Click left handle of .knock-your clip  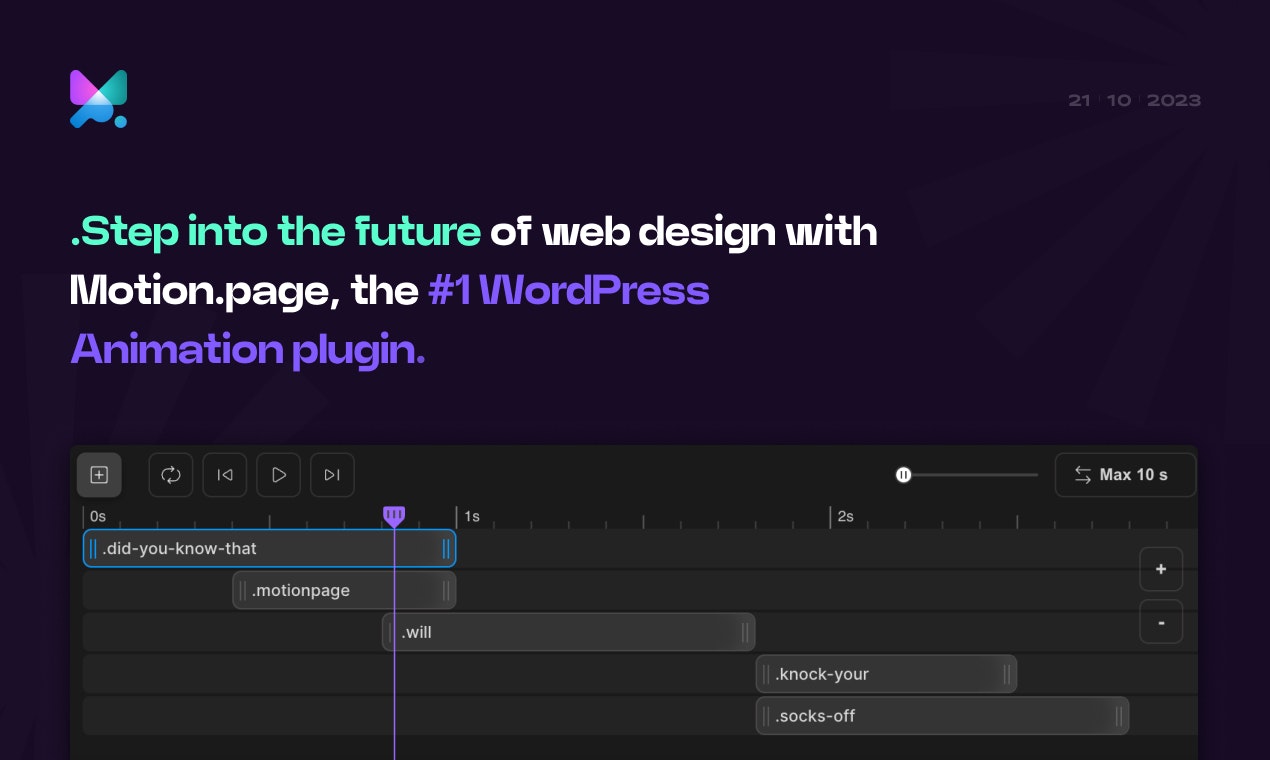pos(766,674)
